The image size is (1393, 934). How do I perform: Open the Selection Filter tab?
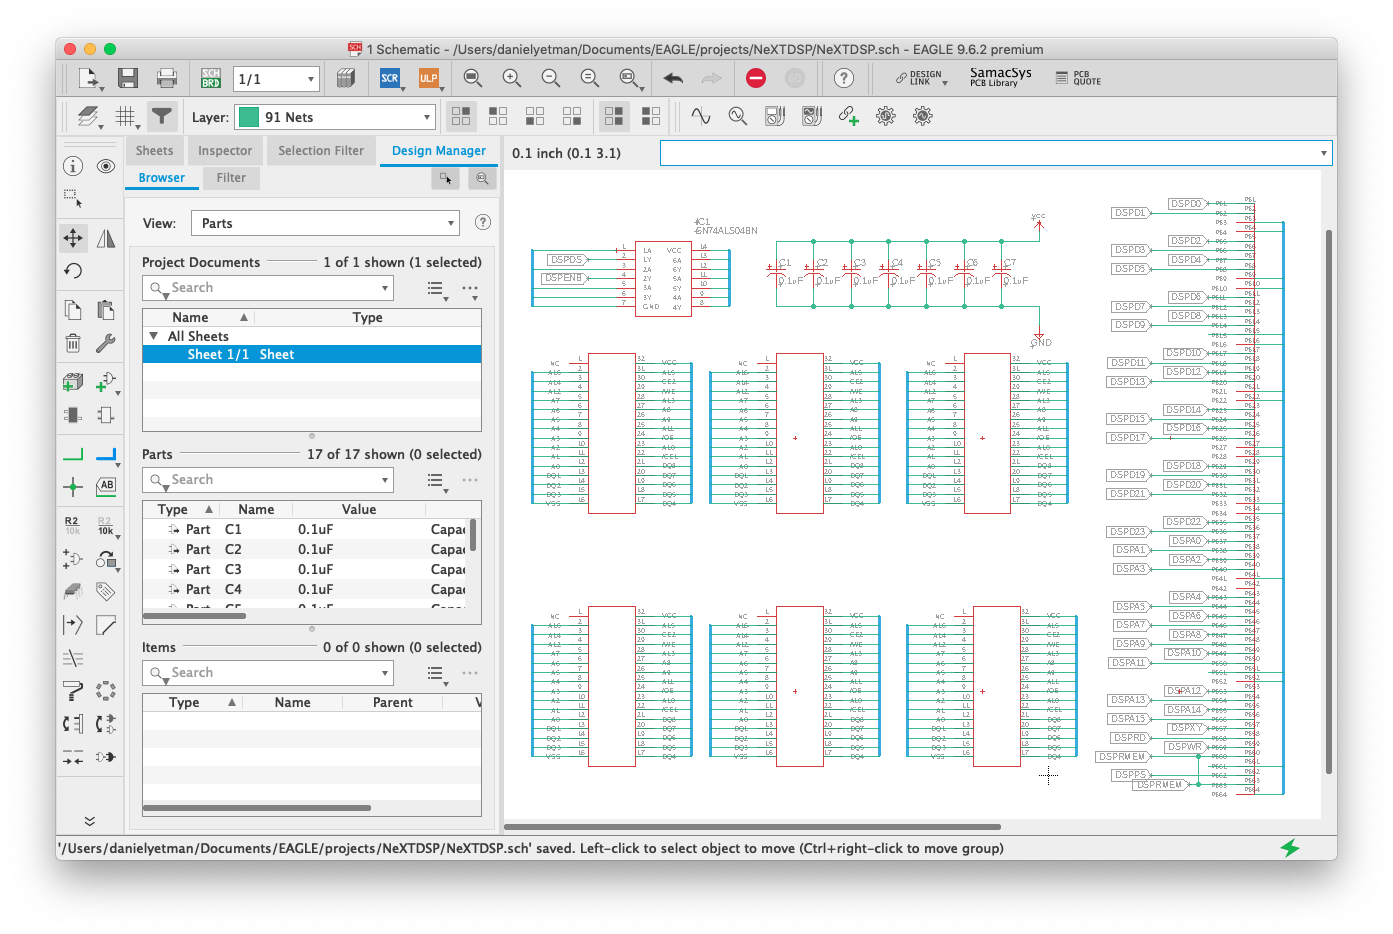[321, 151]
